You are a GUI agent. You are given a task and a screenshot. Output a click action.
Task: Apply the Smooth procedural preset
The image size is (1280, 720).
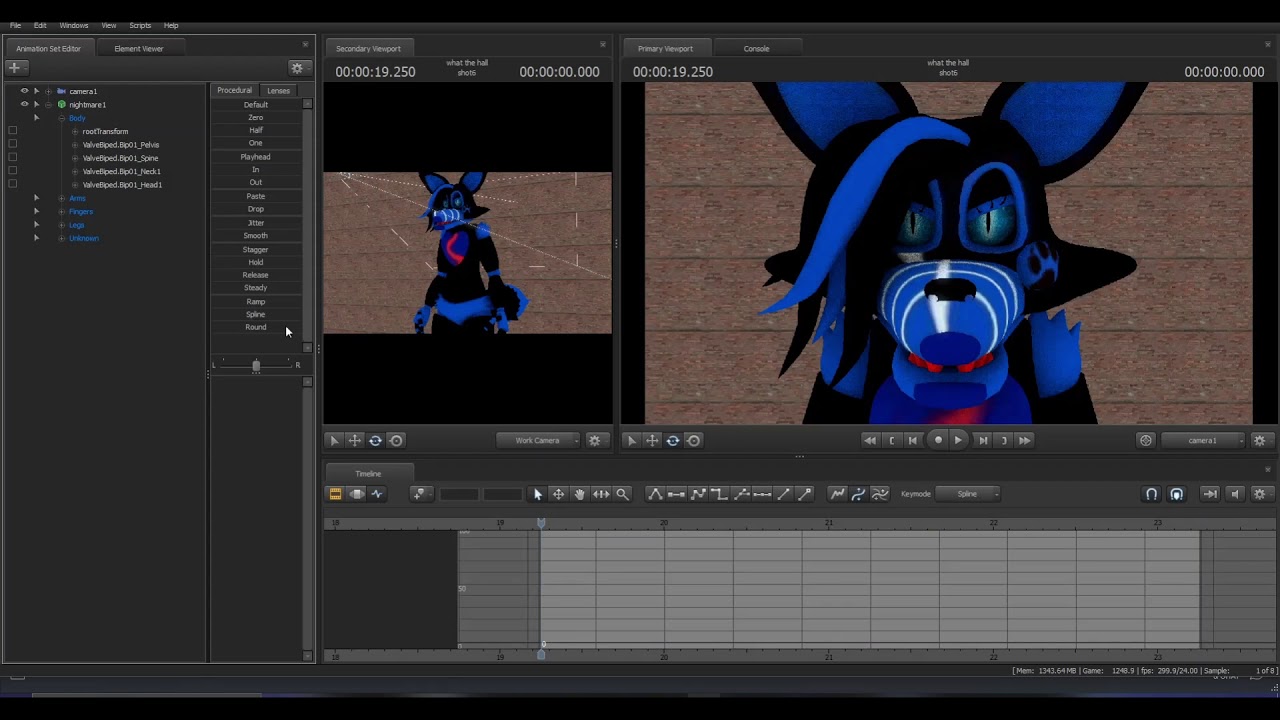point(256,236)
